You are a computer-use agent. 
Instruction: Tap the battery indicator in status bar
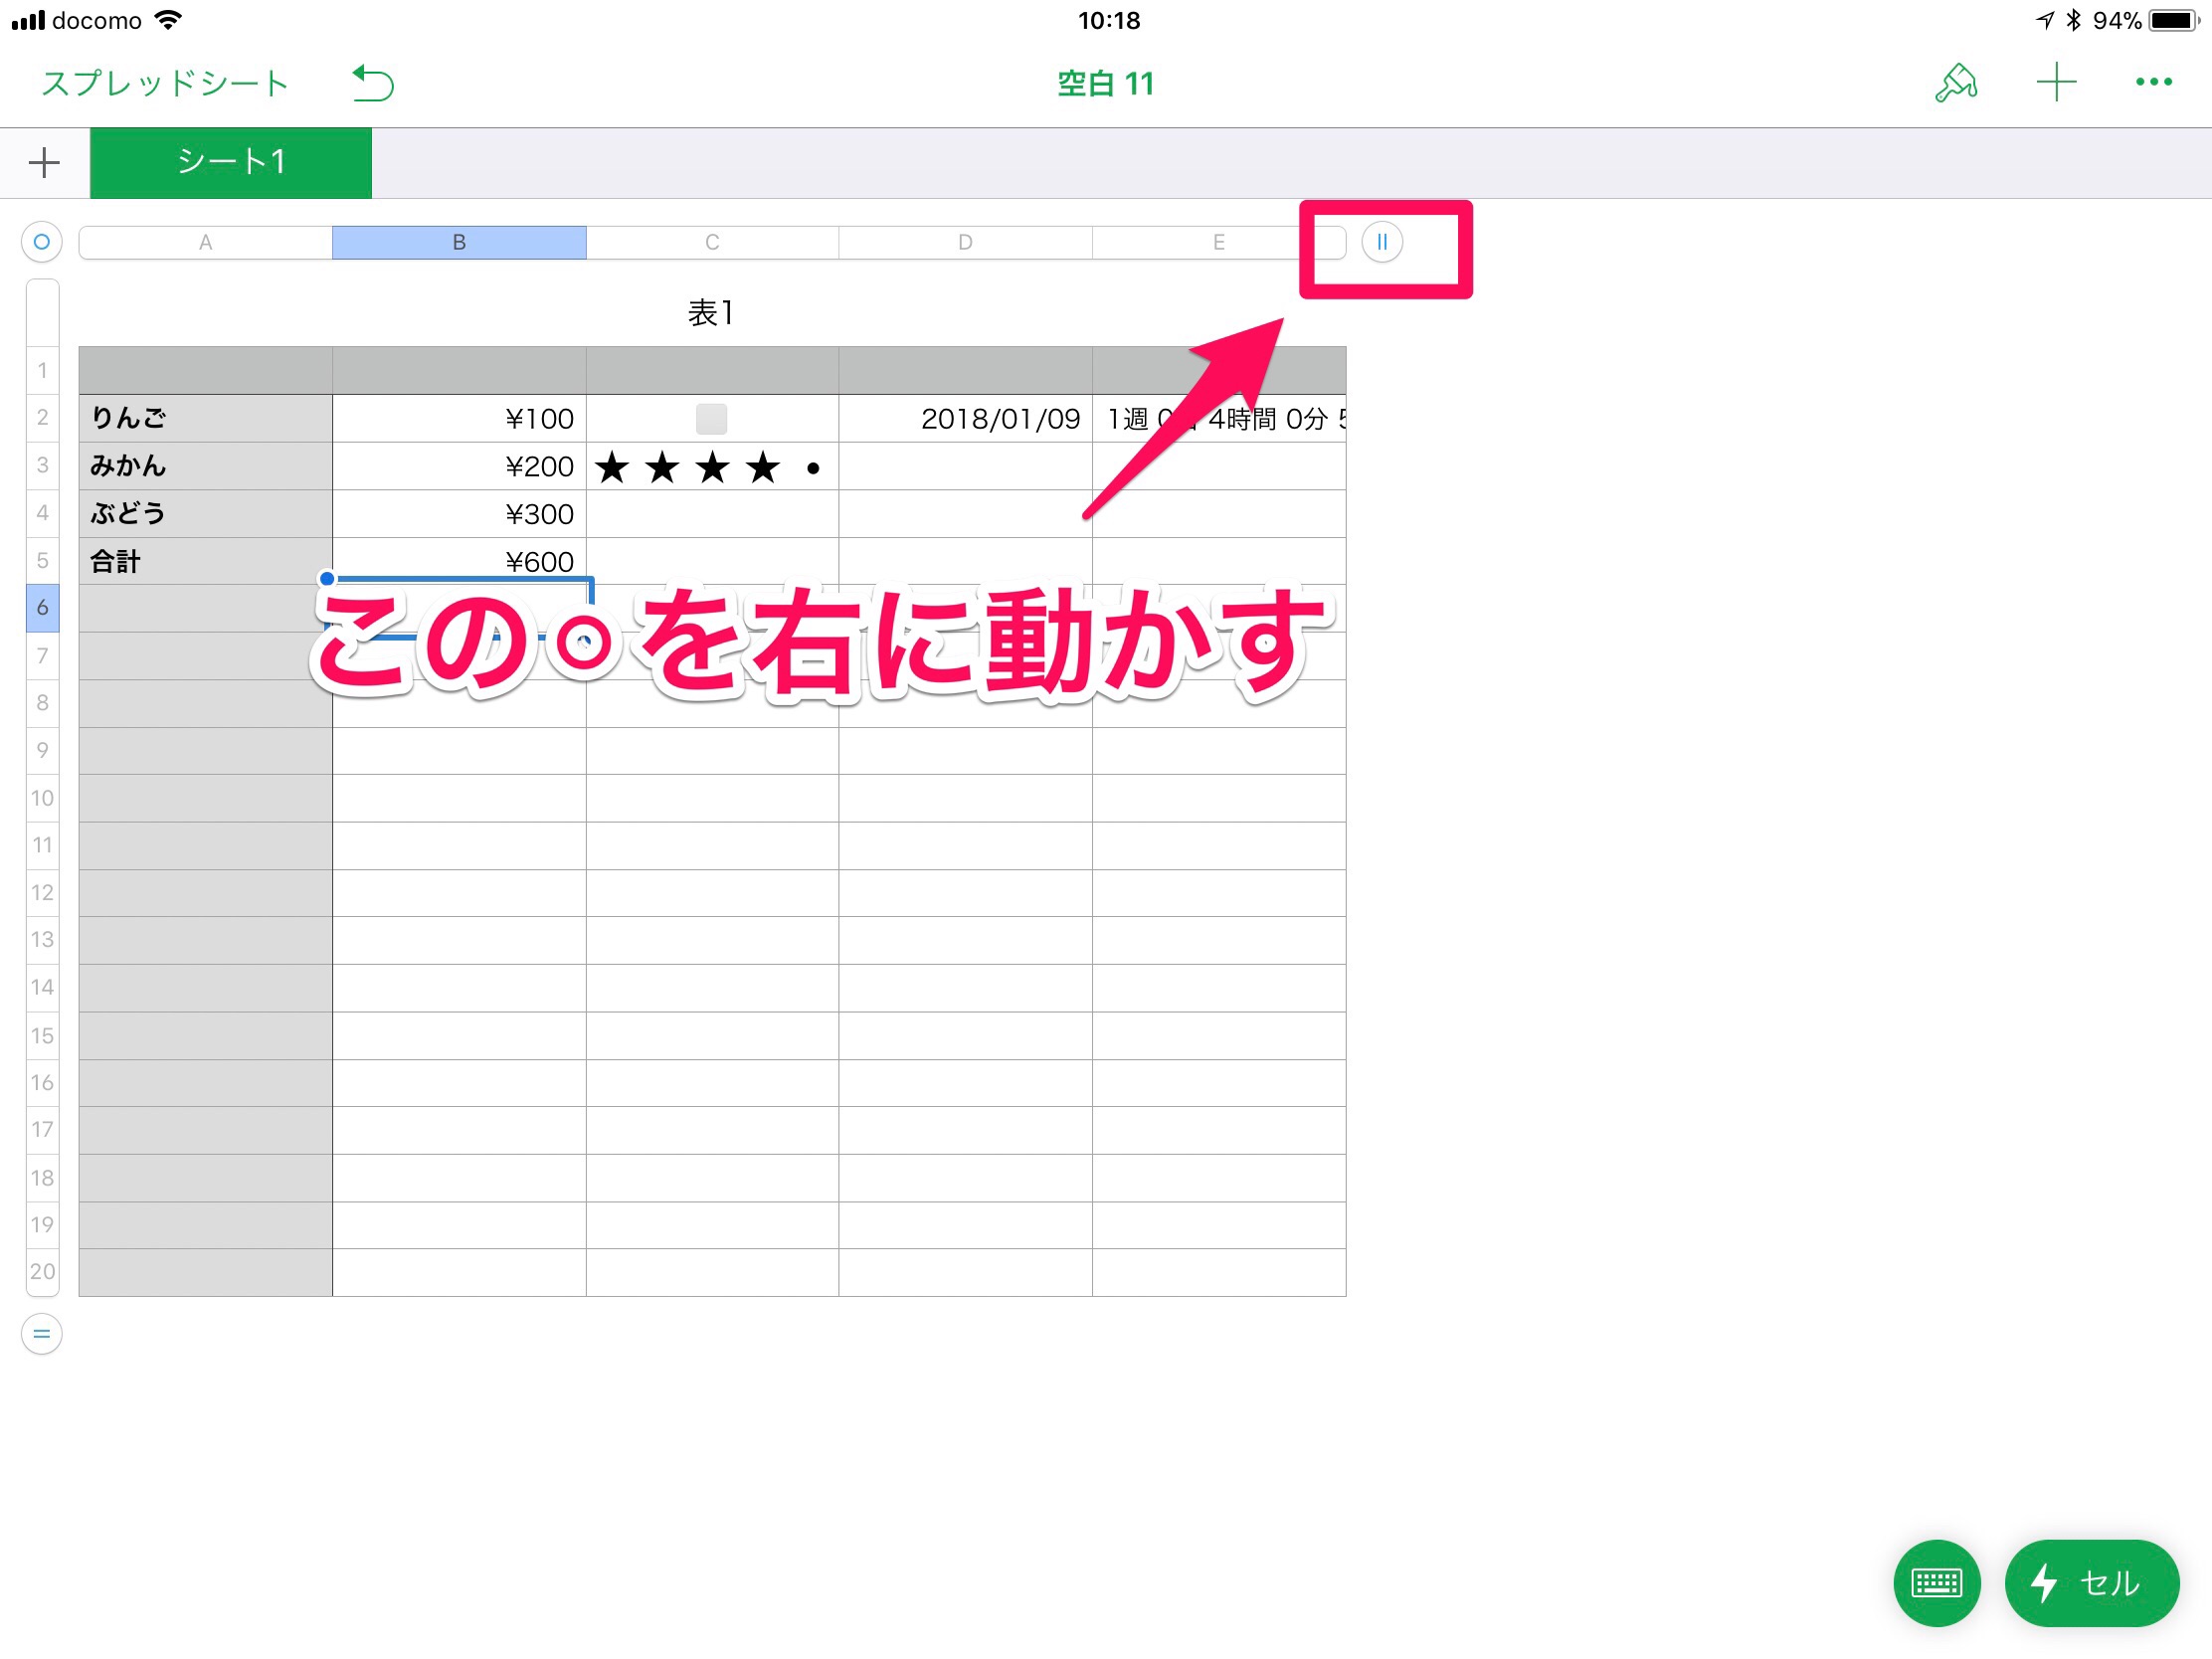click(2172, 20)
